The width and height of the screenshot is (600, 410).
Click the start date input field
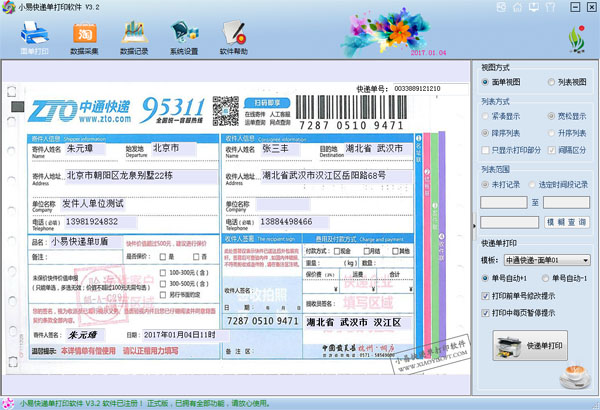pos(504,203)
